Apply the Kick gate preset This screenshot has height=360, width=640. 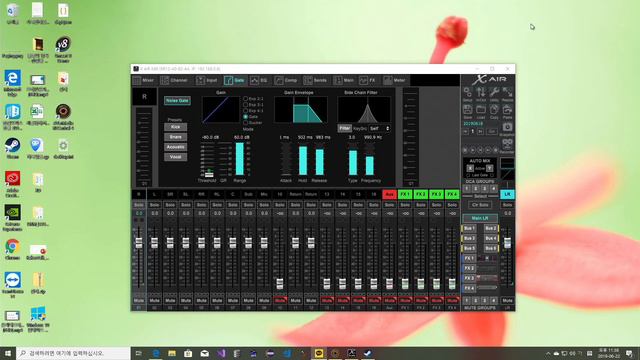[176, 127]
